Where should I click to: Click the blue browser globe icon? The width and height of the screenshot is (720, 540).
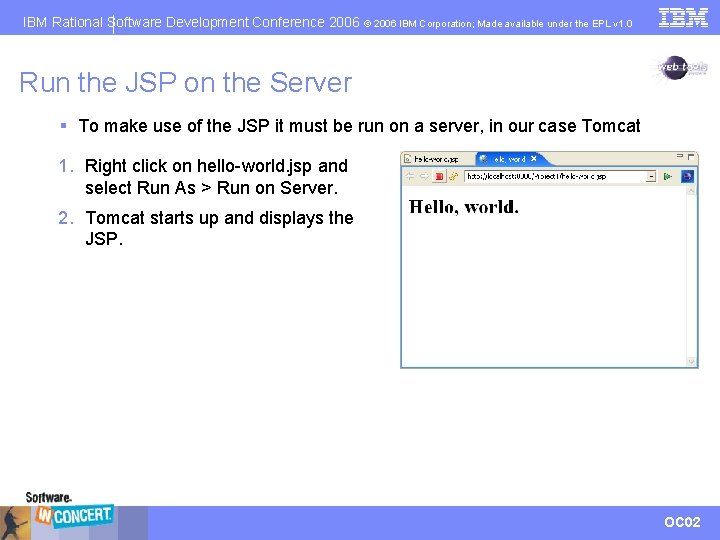687,176
